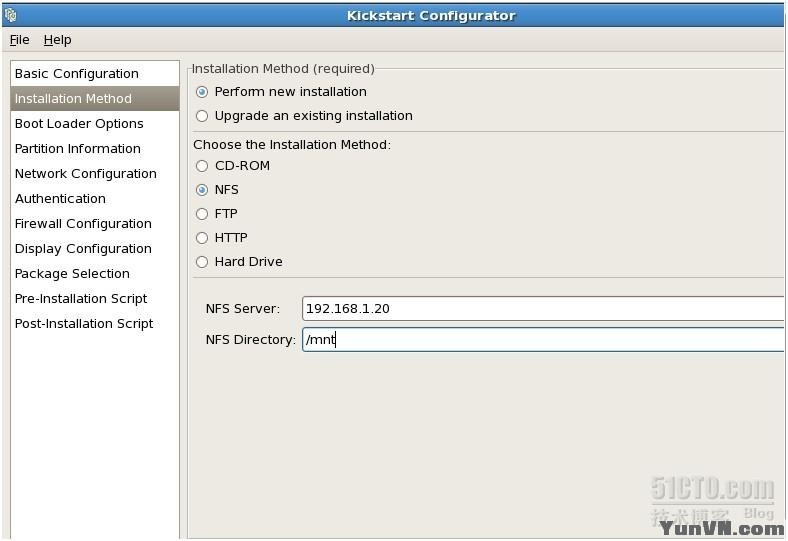Click the Kickstart Configurator title bar icon
The image size is (788, 541).
(11, 15)
